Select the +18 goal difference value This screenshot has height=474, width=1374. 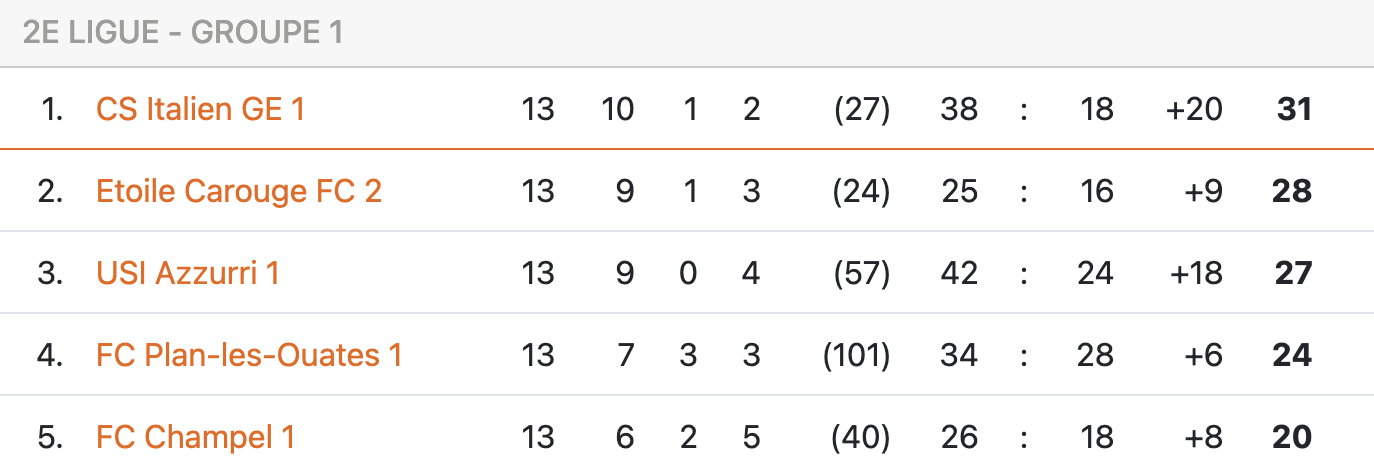point(1194,272)
